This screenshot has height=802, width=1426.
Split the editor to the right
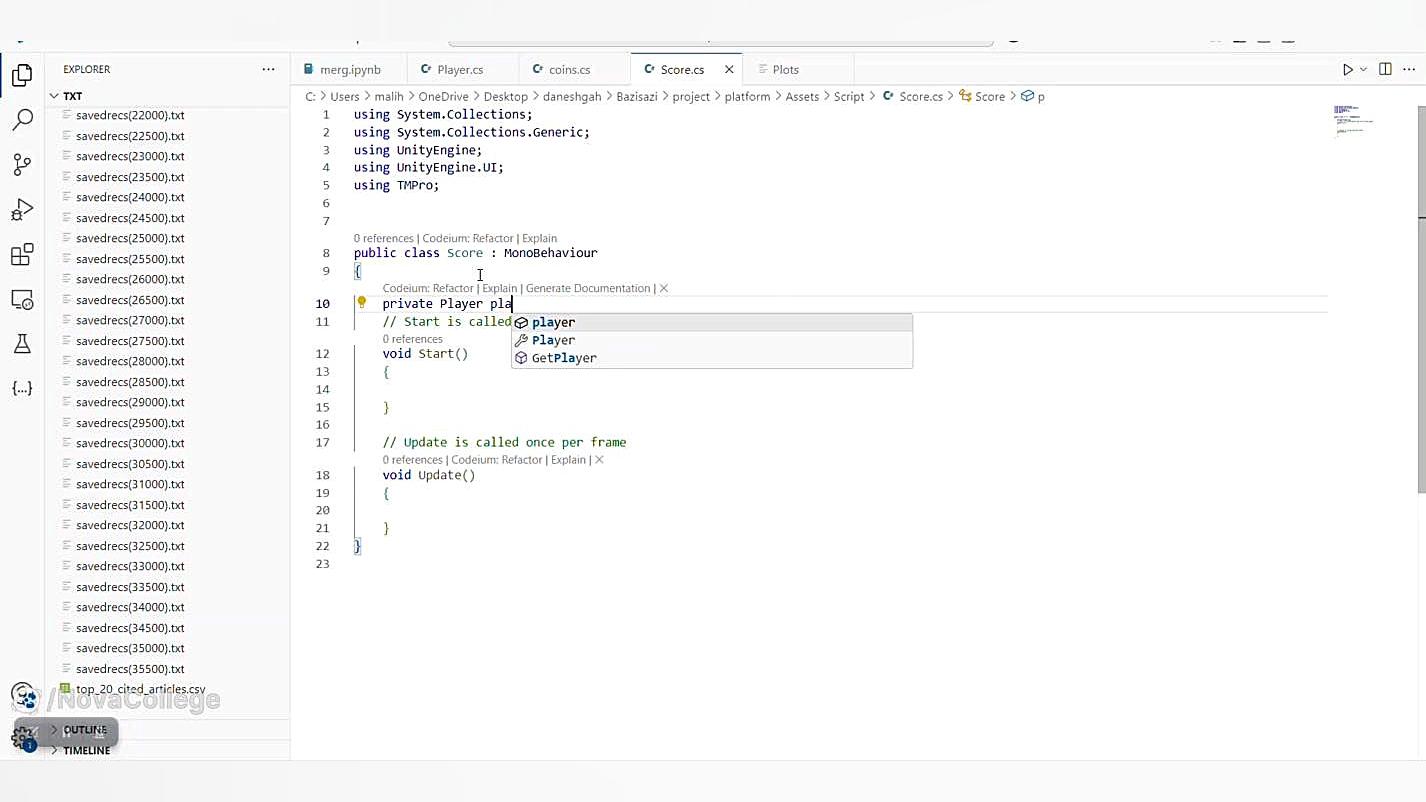point(1385,69)
